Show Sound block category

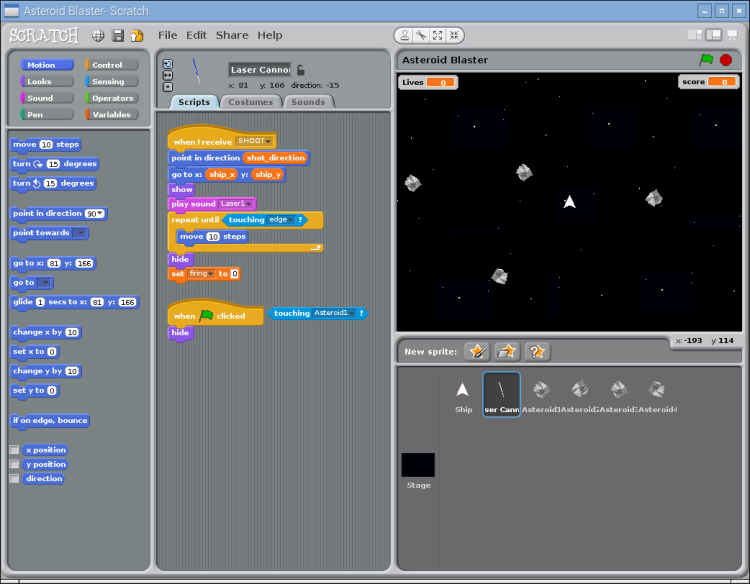(x=47, y=98)
